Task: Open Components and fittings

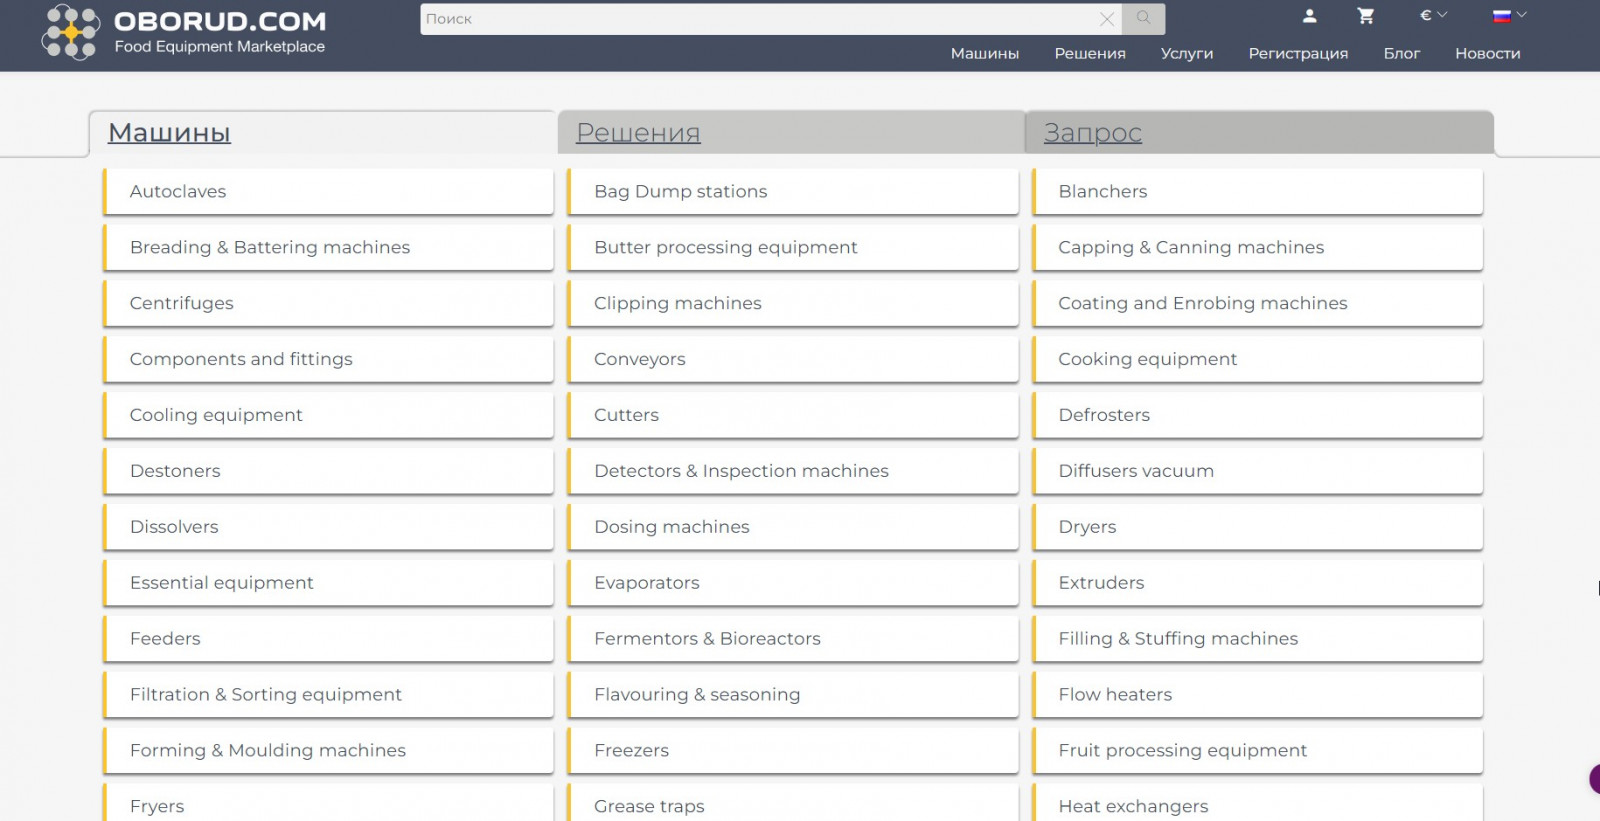Action: pos(328,359)
